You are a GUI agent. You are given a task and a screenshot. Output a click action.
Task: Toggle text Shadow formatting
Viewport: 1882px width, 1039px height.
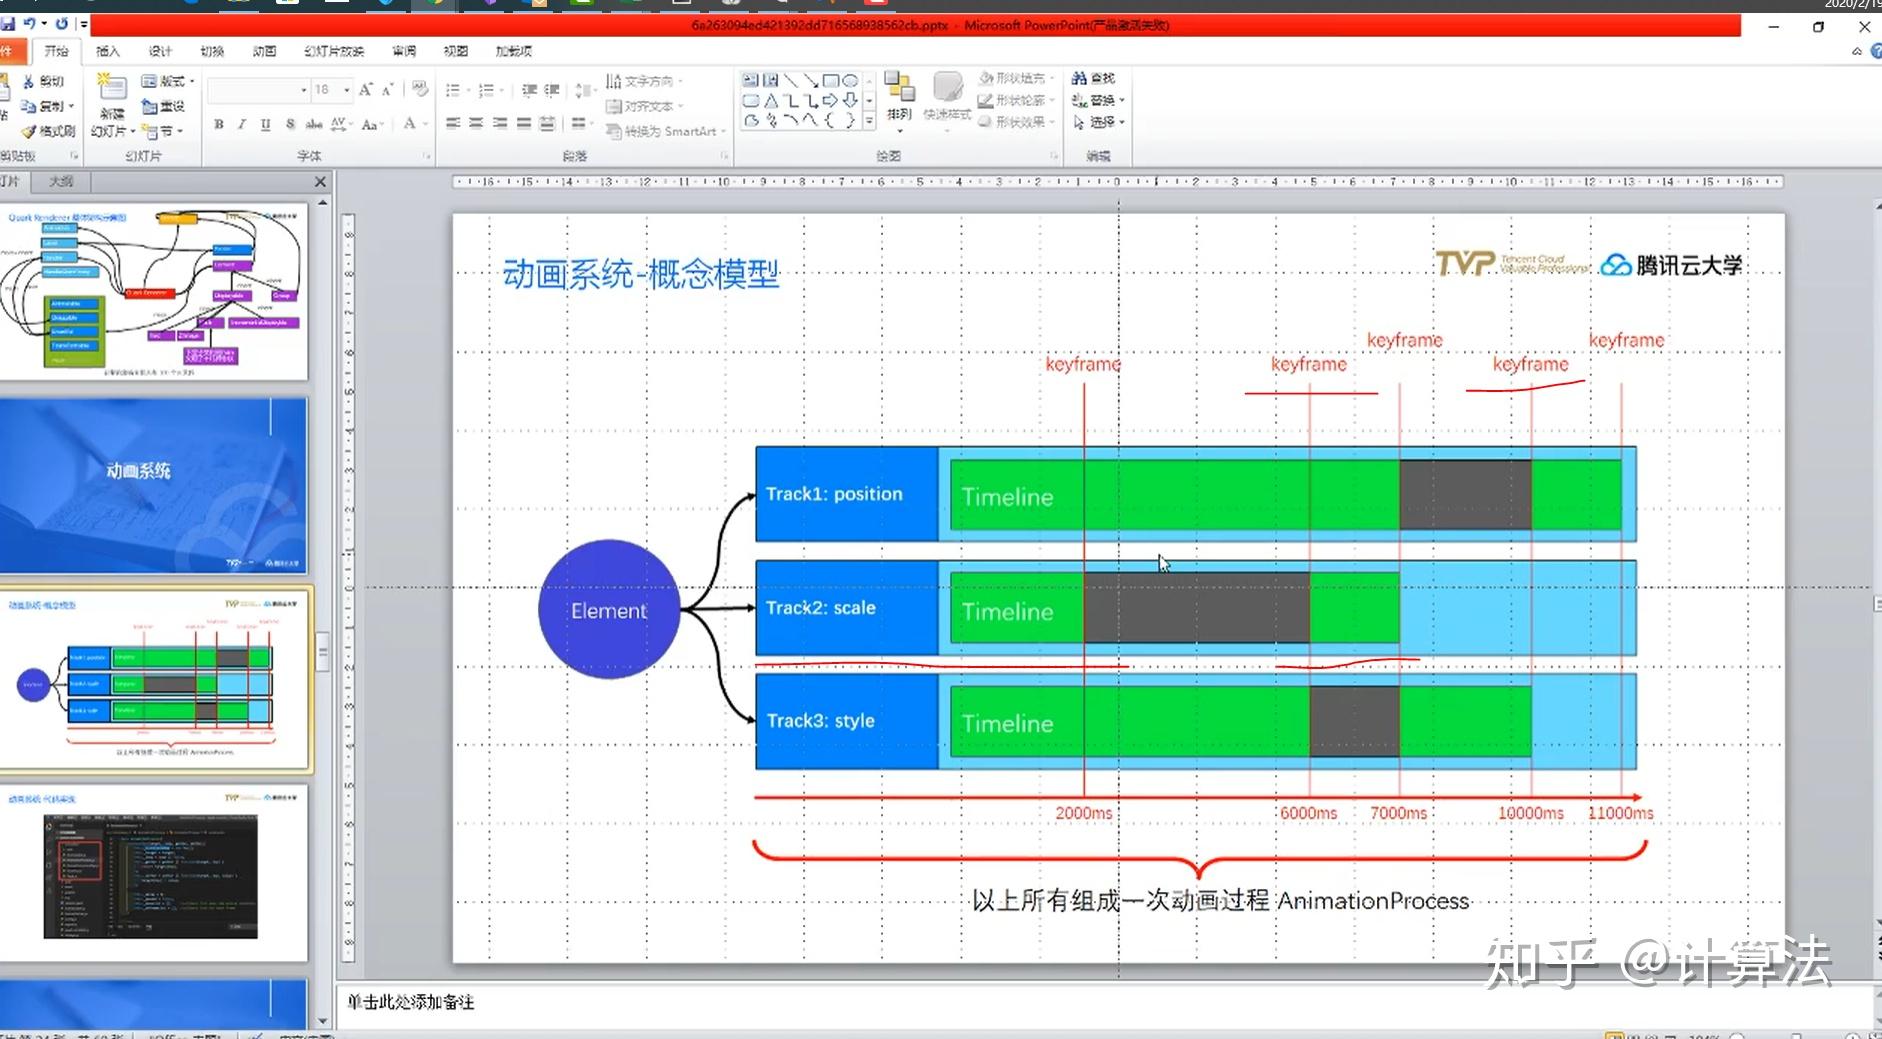(x=290, y=124)
